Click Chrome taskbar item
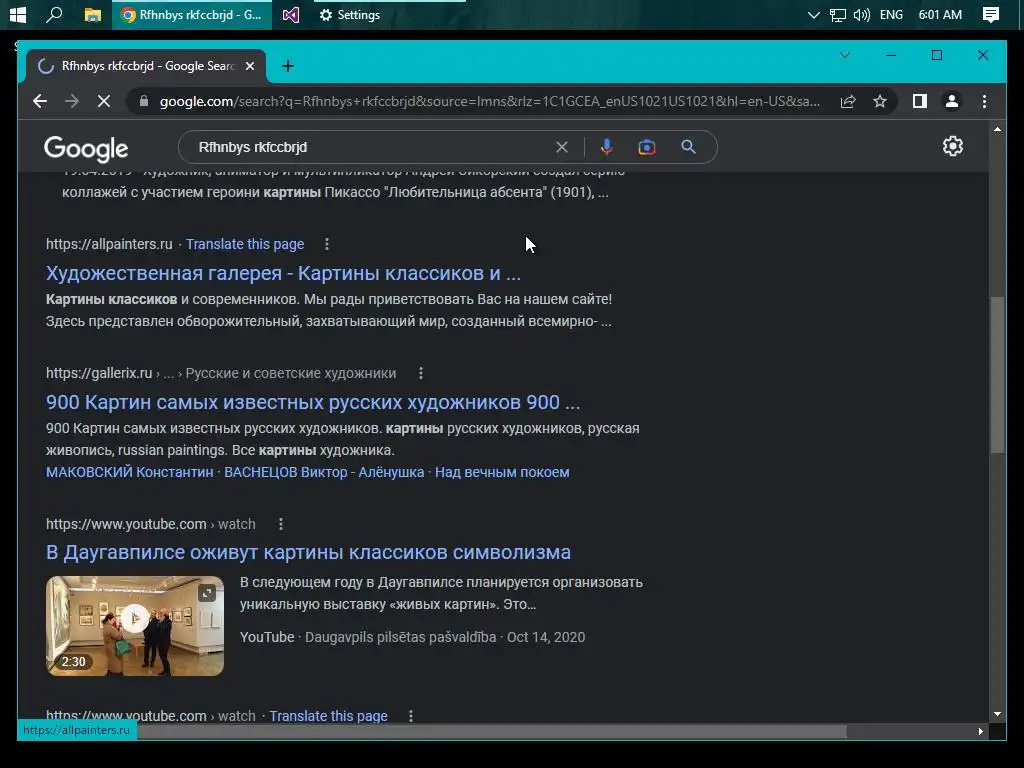 193,14
